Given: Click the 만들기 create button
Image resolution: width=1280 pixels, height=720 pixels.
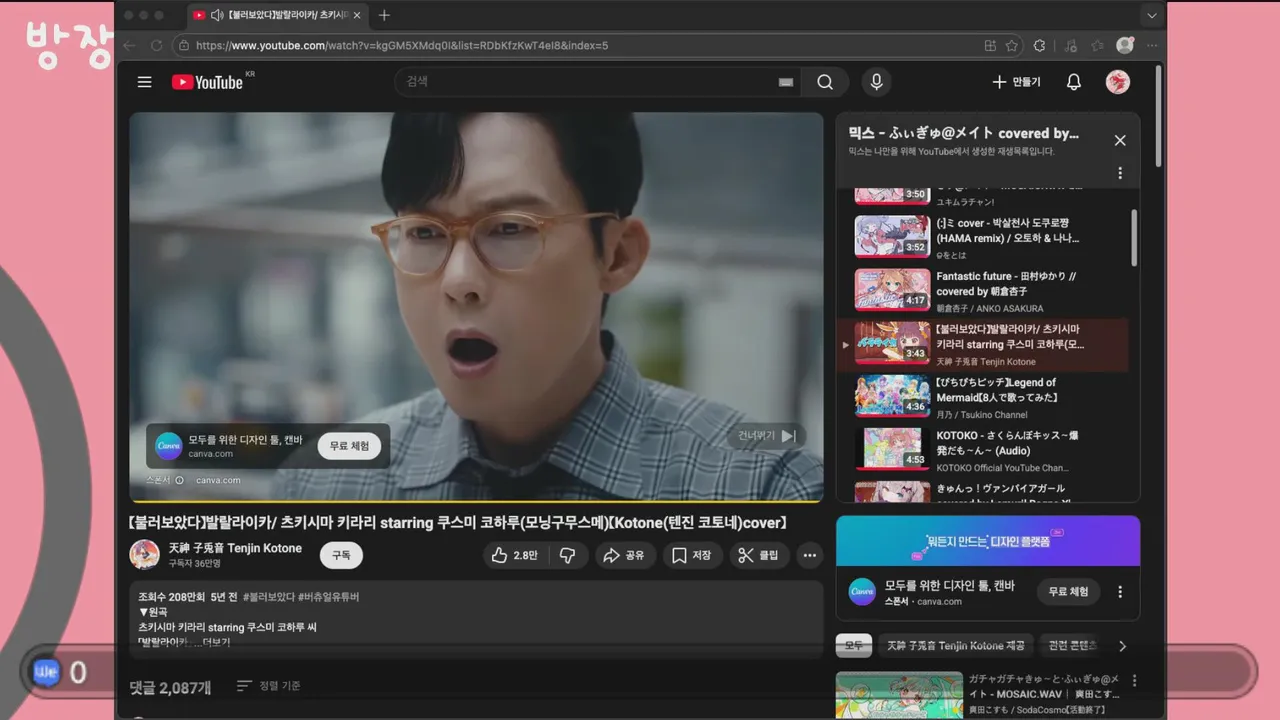Looking at the screenshot, I should pos(1016,82).
